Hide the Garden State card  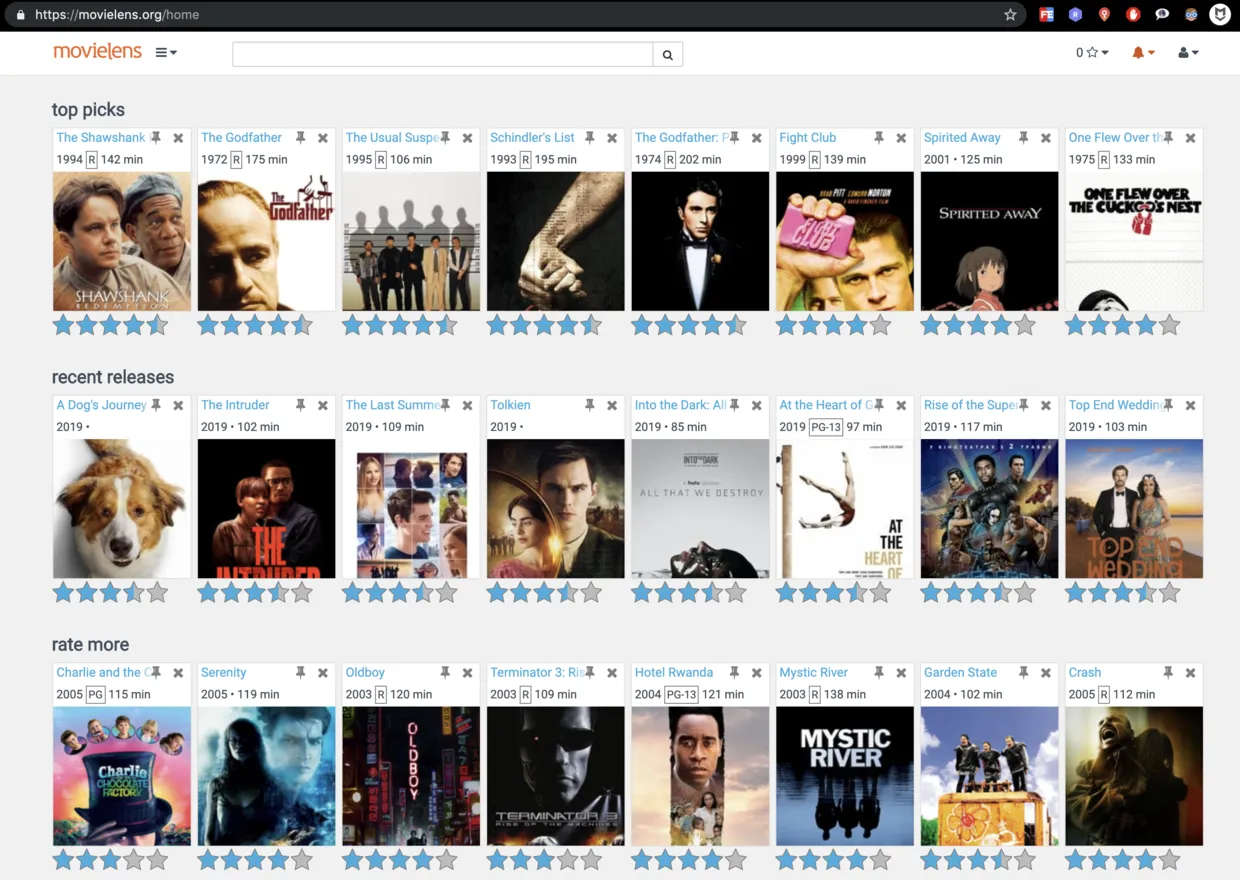(1046, 673)
